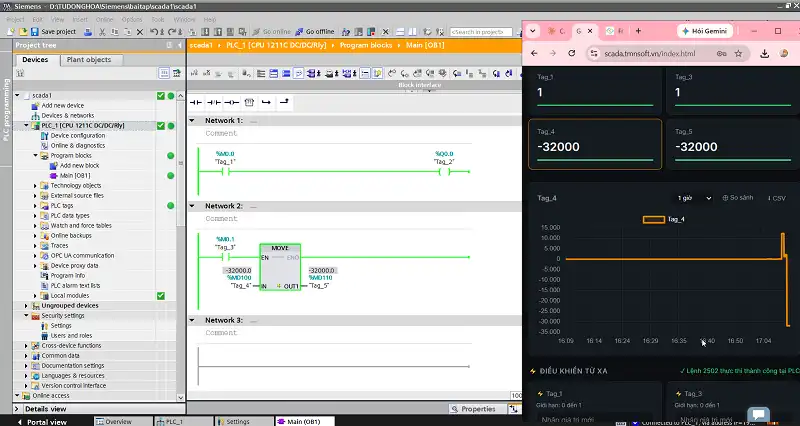
Task: Click the green checkmark beside Local modules
Action: click(161, 295)
